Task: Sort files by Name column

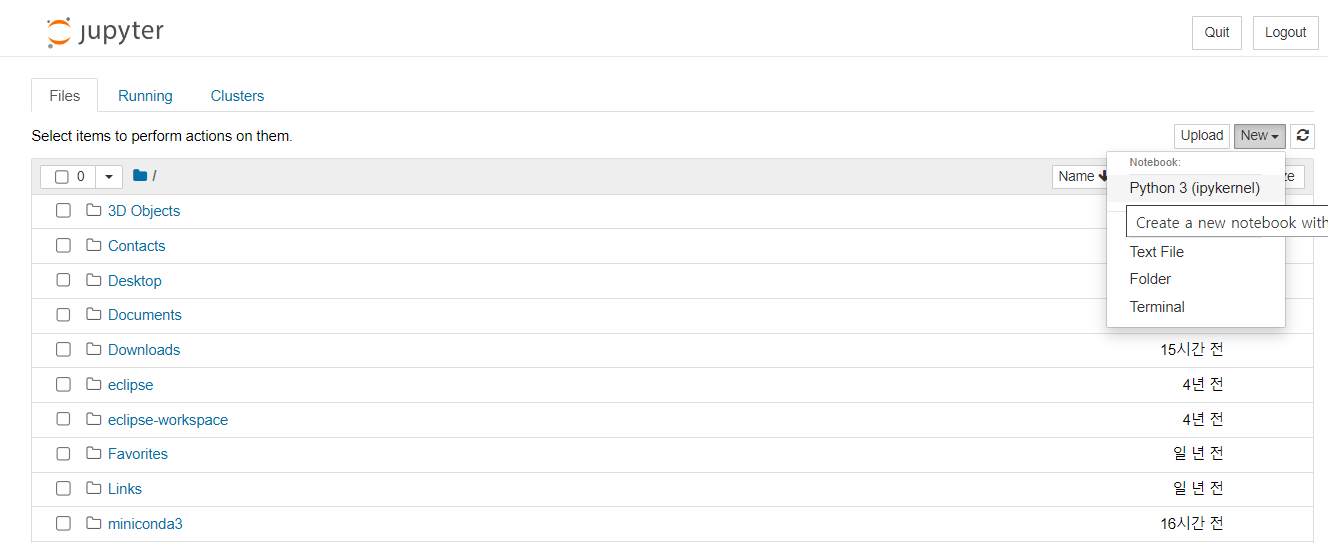Action: [x=1081, y=176]
